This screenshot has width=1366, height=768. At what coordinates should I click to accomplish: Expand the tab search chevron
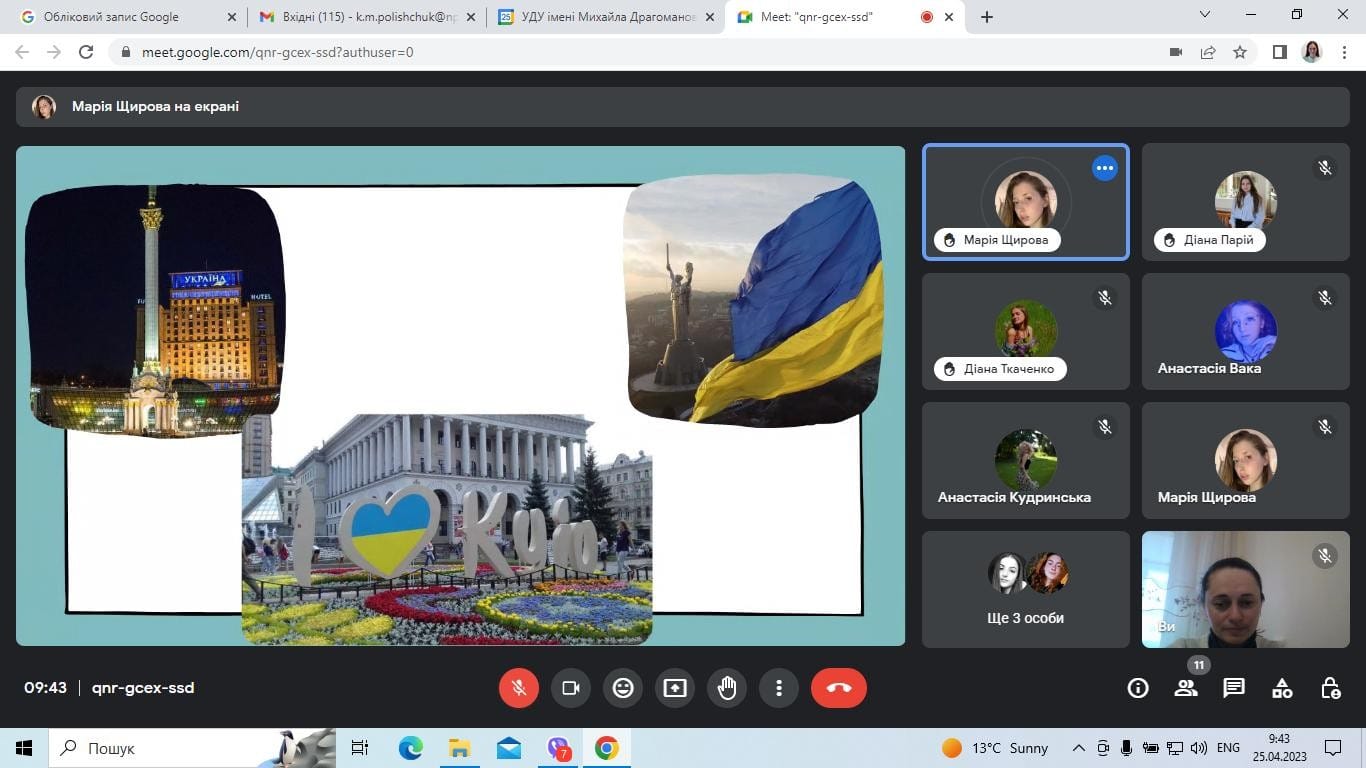click(1205, 14)
